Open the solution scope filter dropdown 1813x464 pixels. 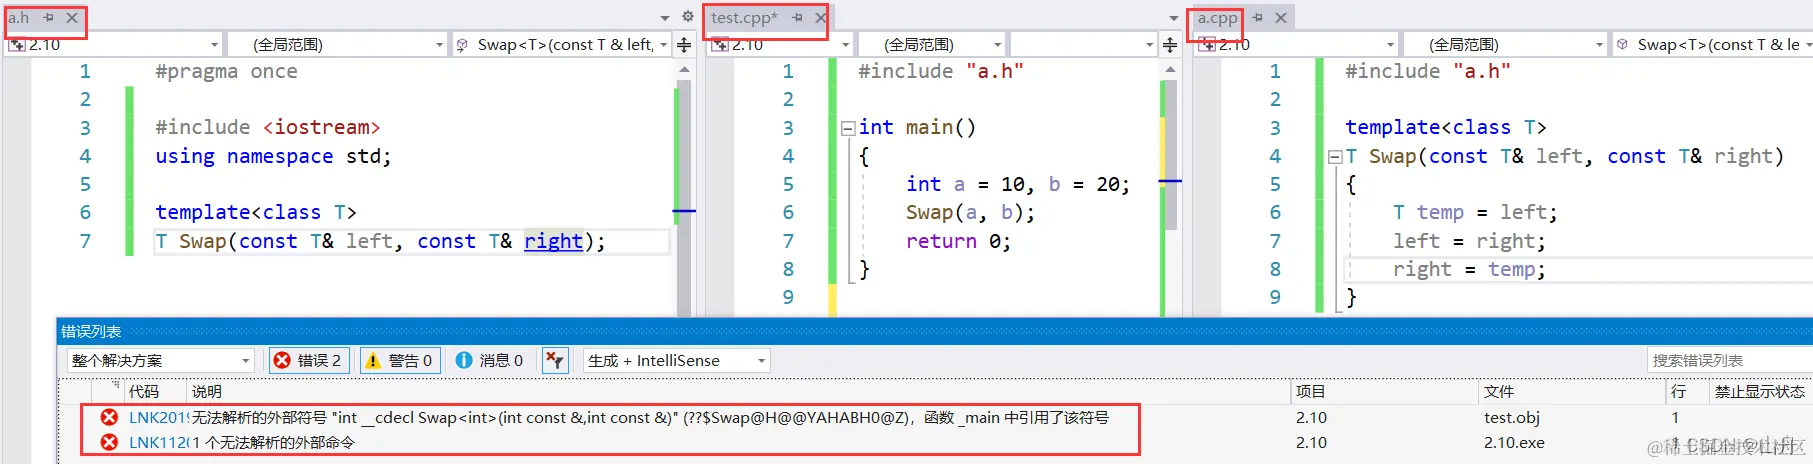(x=161, y=360)
